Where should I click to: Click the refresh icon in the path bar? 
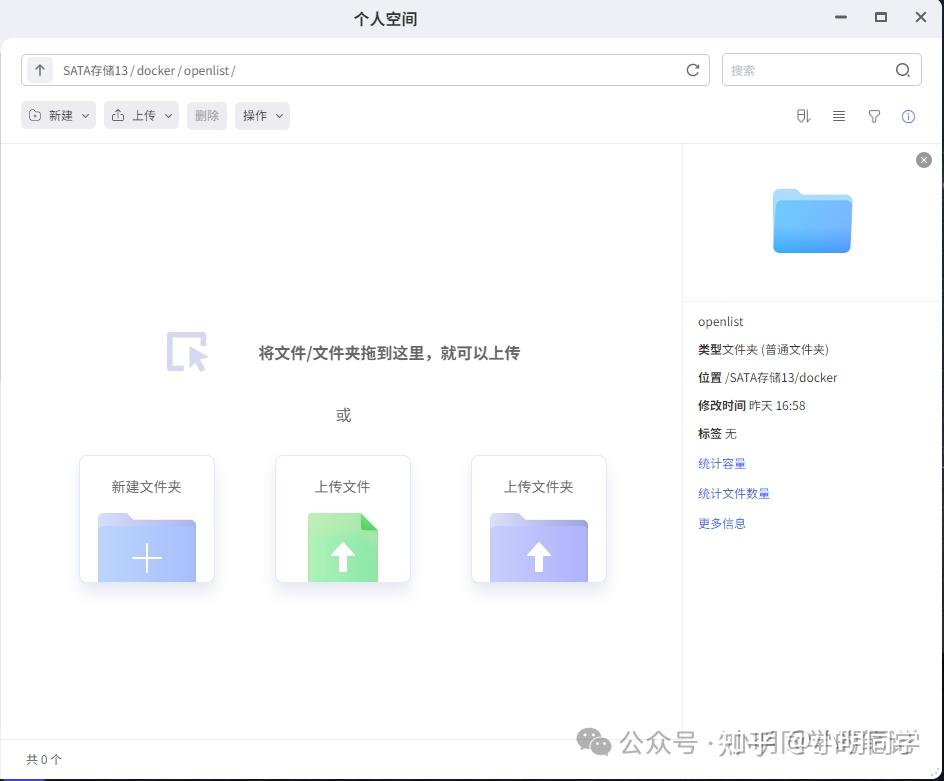pyautogui.click(x=693, y=70)
